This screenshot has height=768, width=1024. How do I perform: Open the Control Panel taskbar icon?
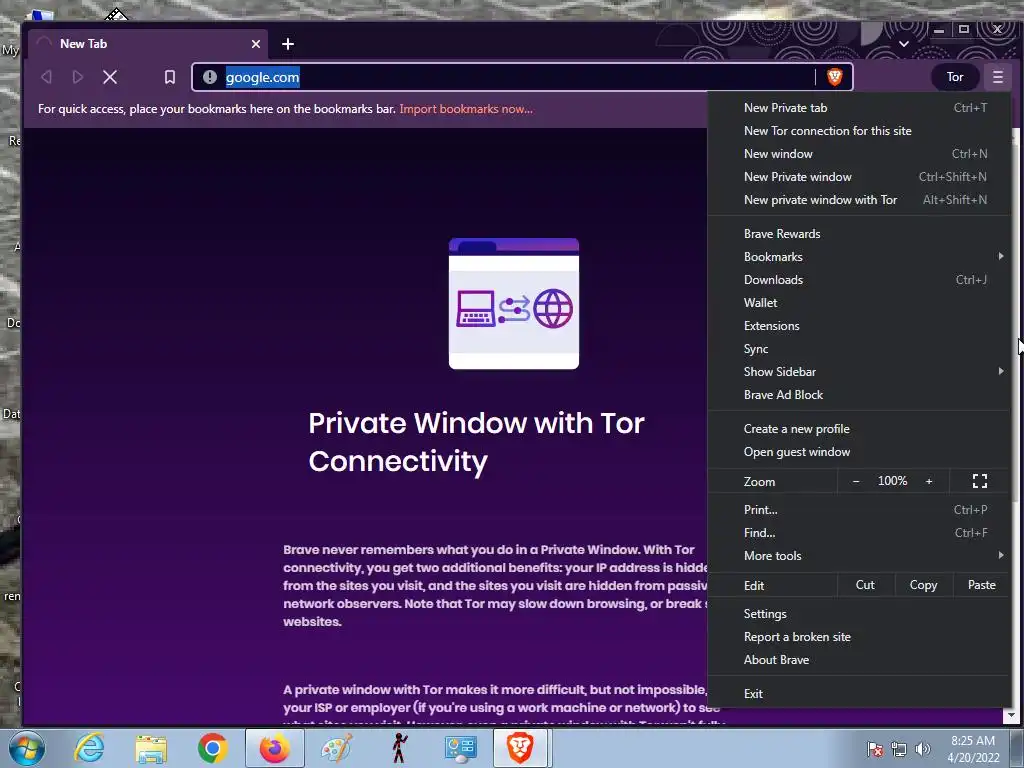coord(460,748)
